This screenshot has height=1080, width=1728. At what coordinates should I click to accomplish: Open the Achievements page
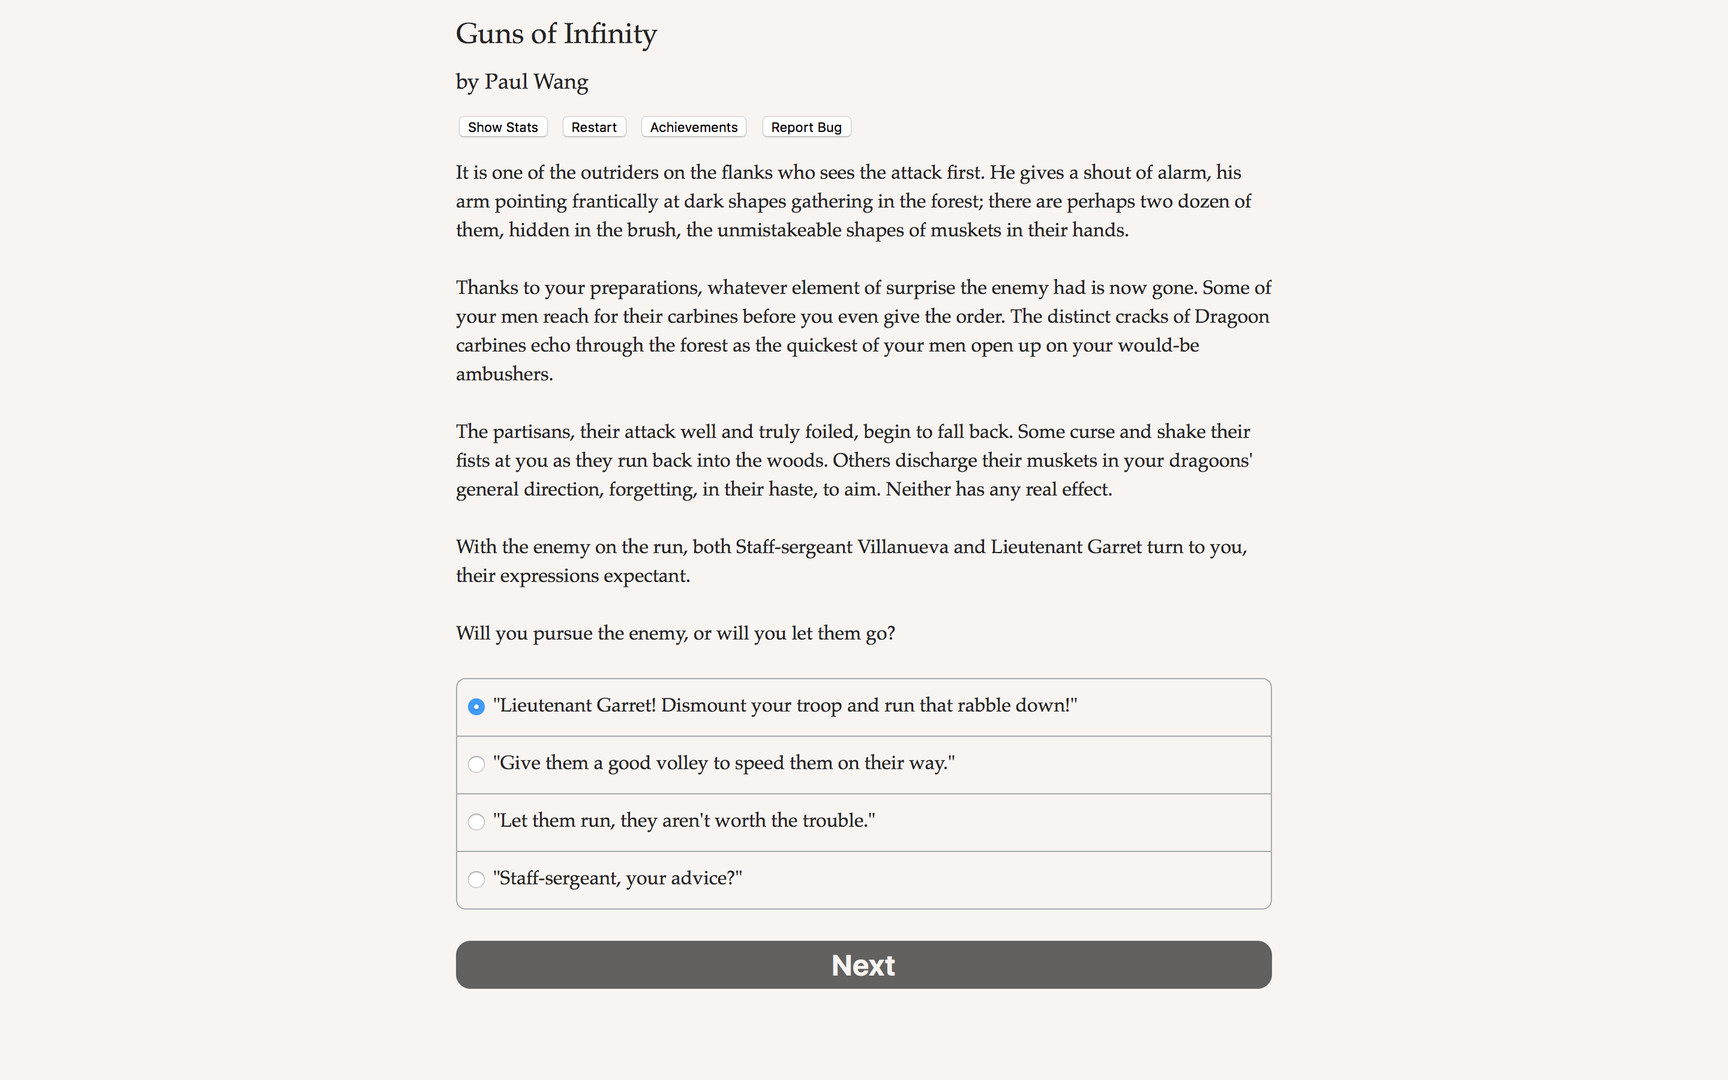pyautogui.click(x=693, y=127)
